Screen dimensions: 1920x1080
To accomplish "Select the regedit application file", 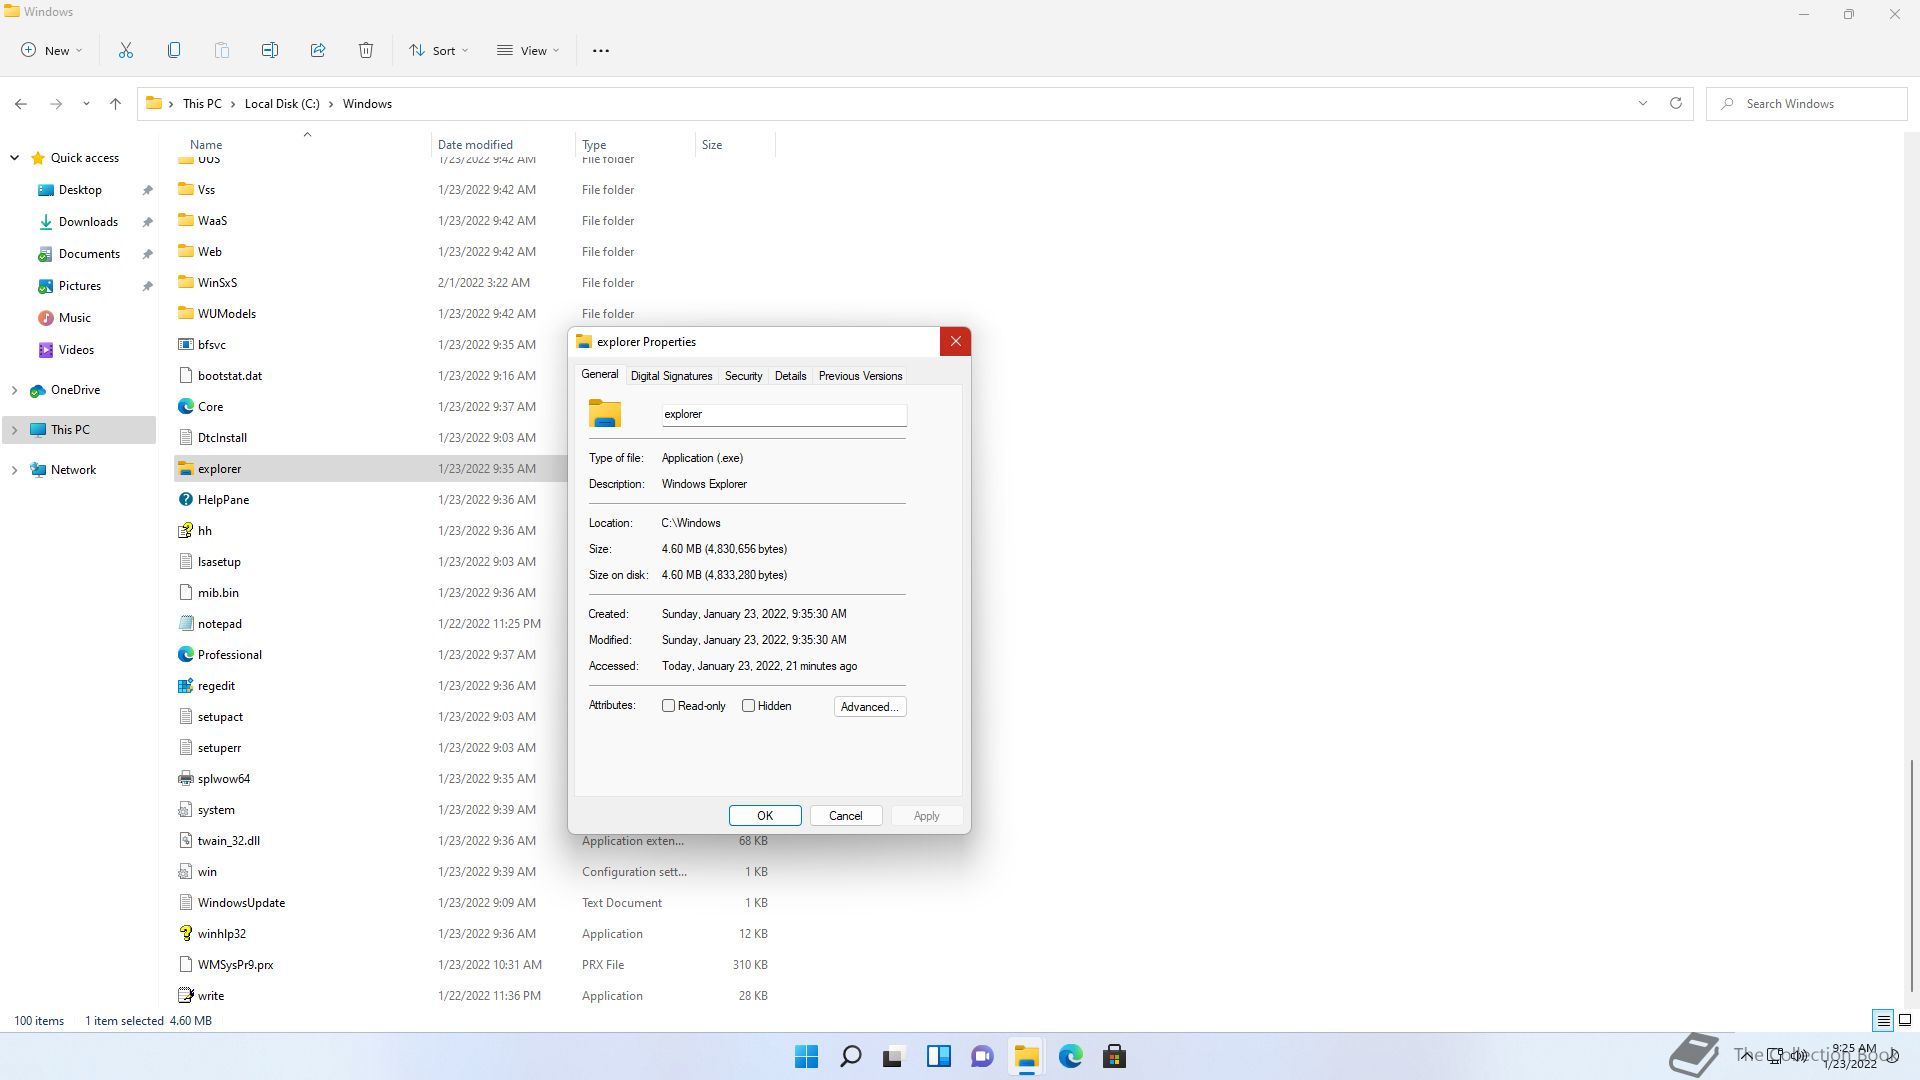I will [x=216, y=686].
